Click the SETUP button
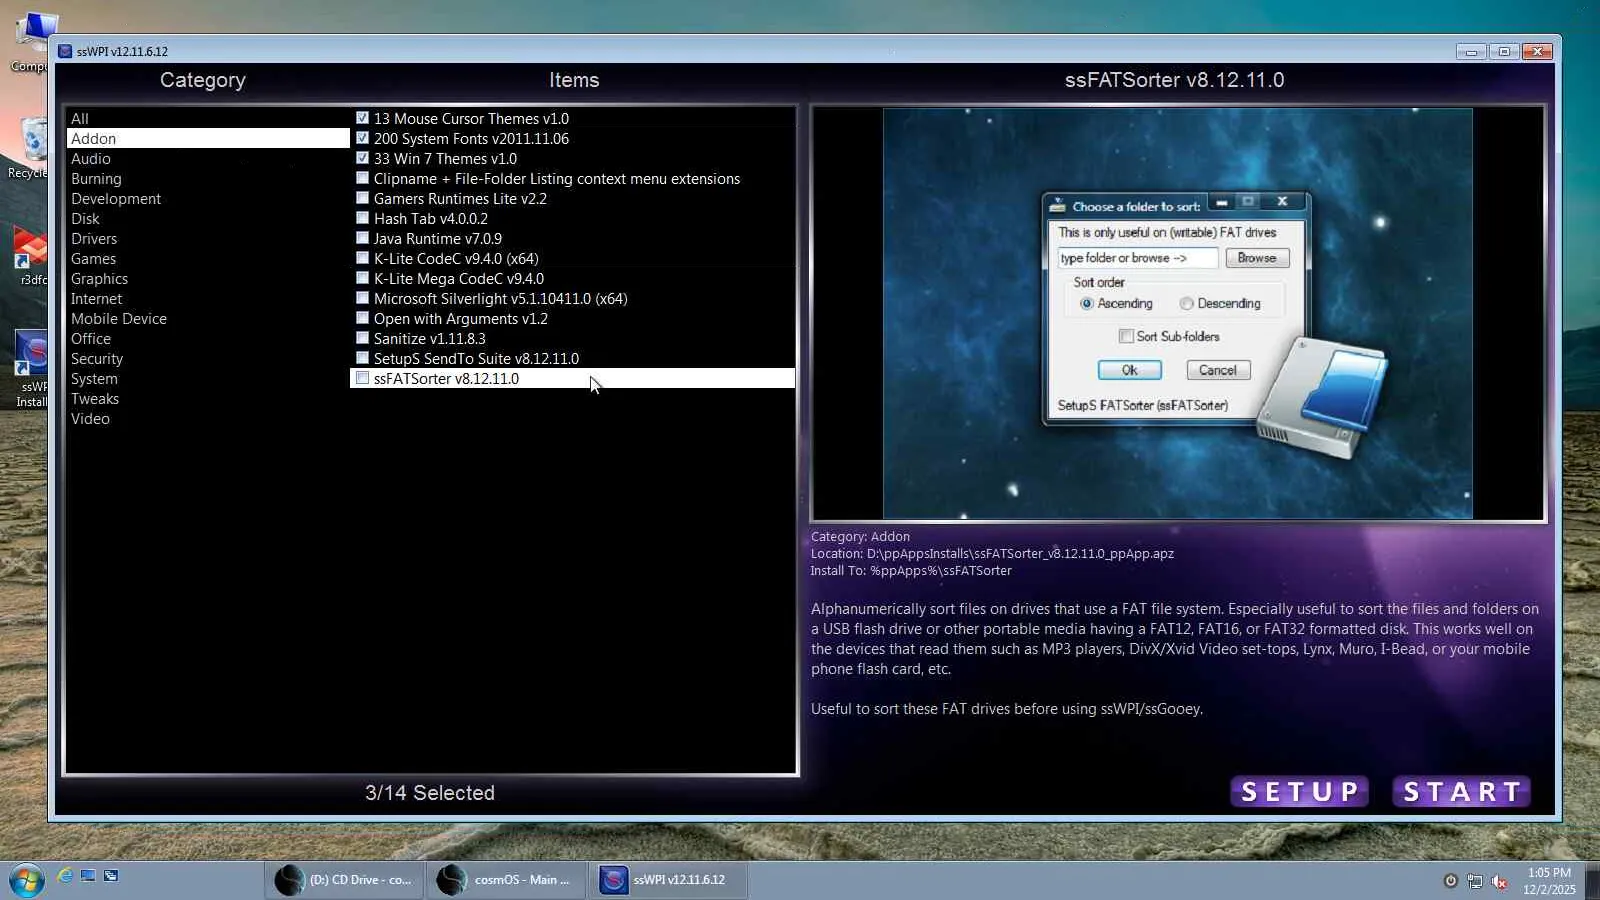 (x=1299, y=792)
